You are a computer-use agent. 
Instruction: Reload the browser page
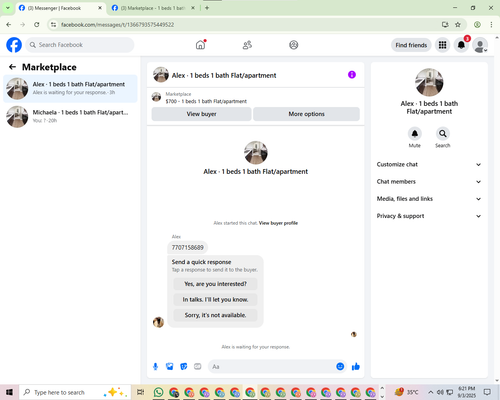click(37, 24)
